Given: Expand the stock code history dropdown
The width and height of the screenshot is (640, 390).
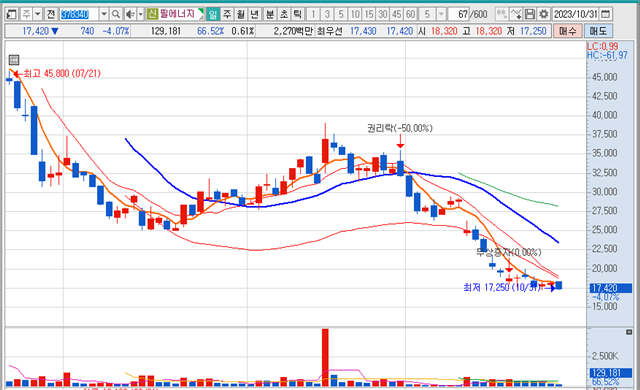Looking at the screenshot, I should point(104,15).
